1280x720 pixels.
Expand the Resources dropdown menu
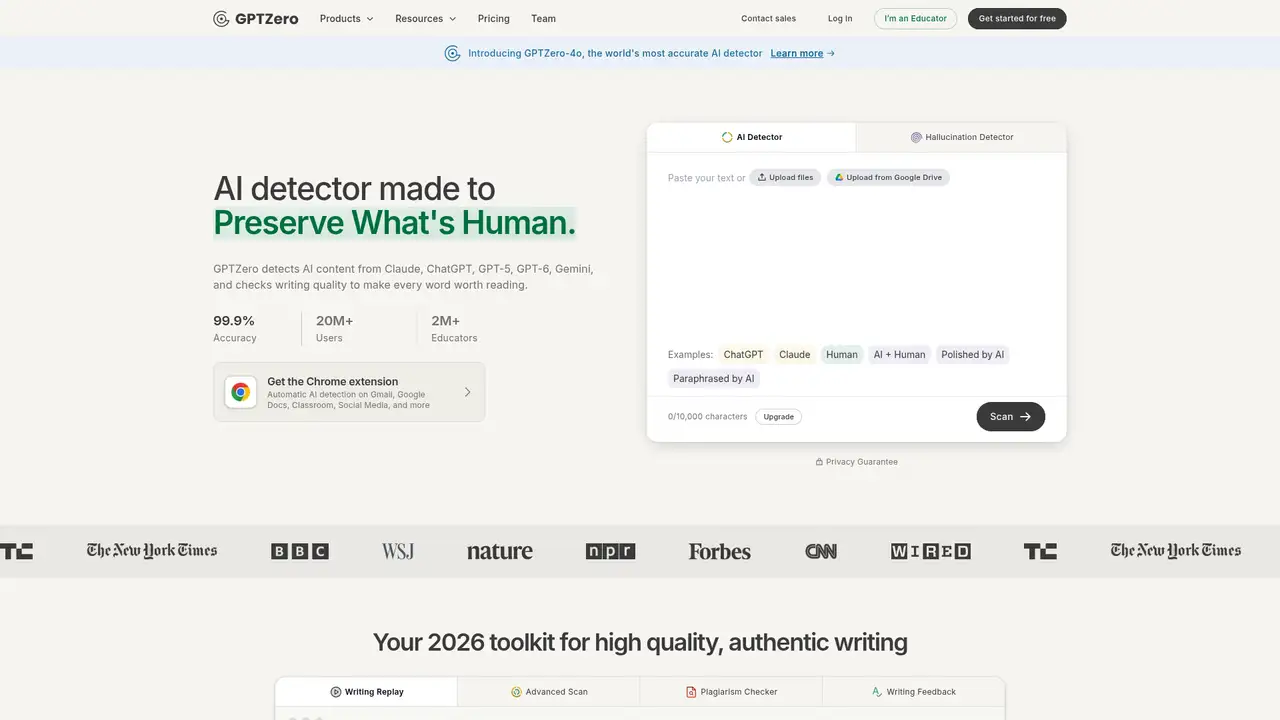coord(425,18)
